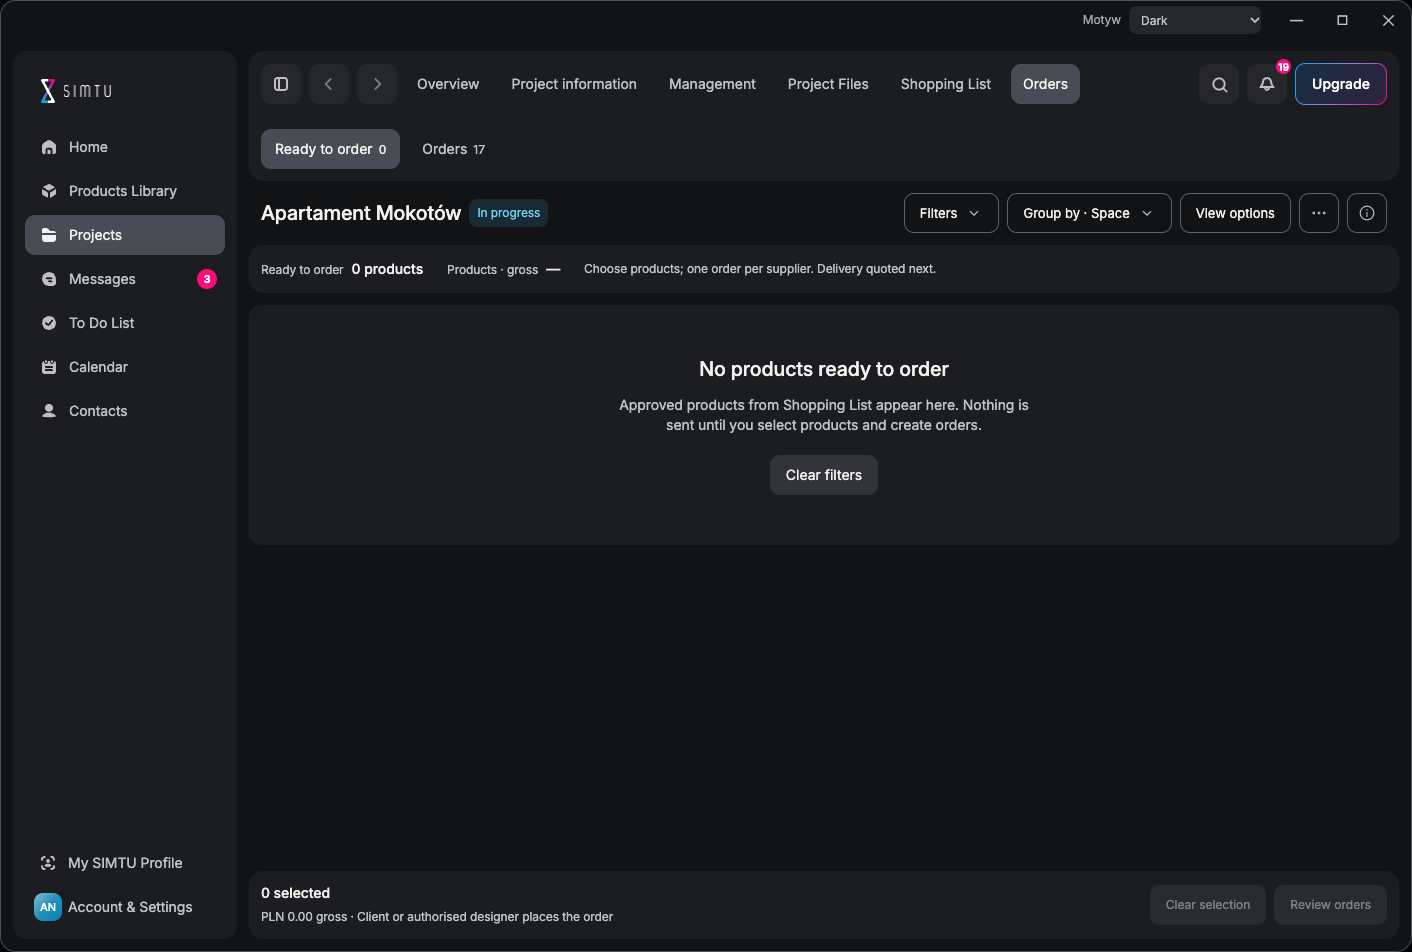Click the '0 selected' text
The image size is (1412, 952).
click(x=295, y=893)
